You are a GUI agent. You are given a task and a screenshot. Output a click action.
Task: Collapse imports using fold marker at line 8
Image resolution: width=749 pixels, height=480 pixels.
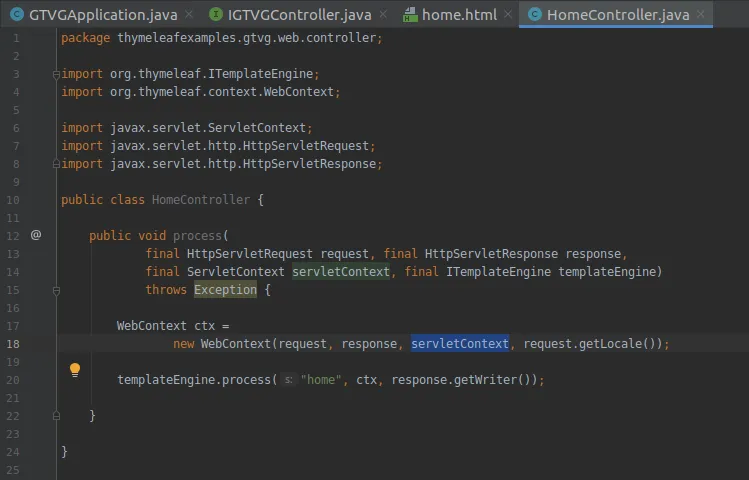coord(56,164)
